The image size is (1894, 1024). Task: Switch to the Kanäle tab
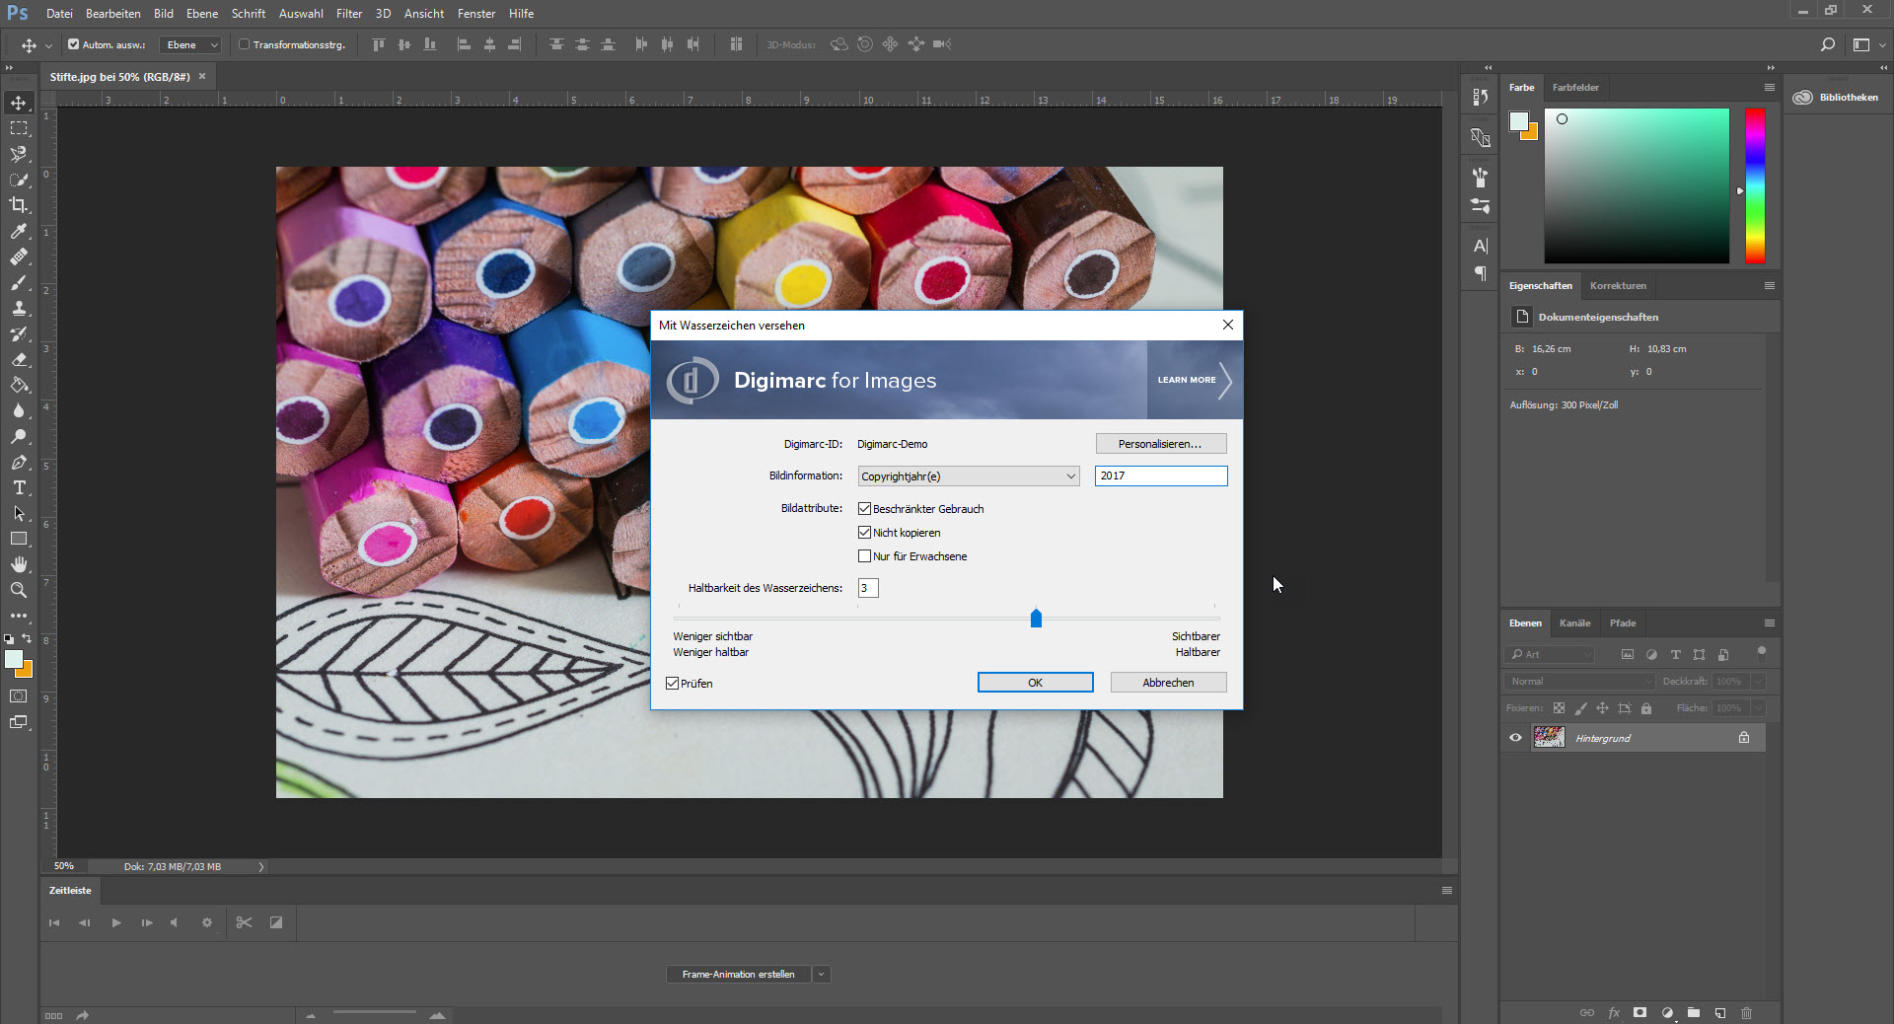[1574, 623]
